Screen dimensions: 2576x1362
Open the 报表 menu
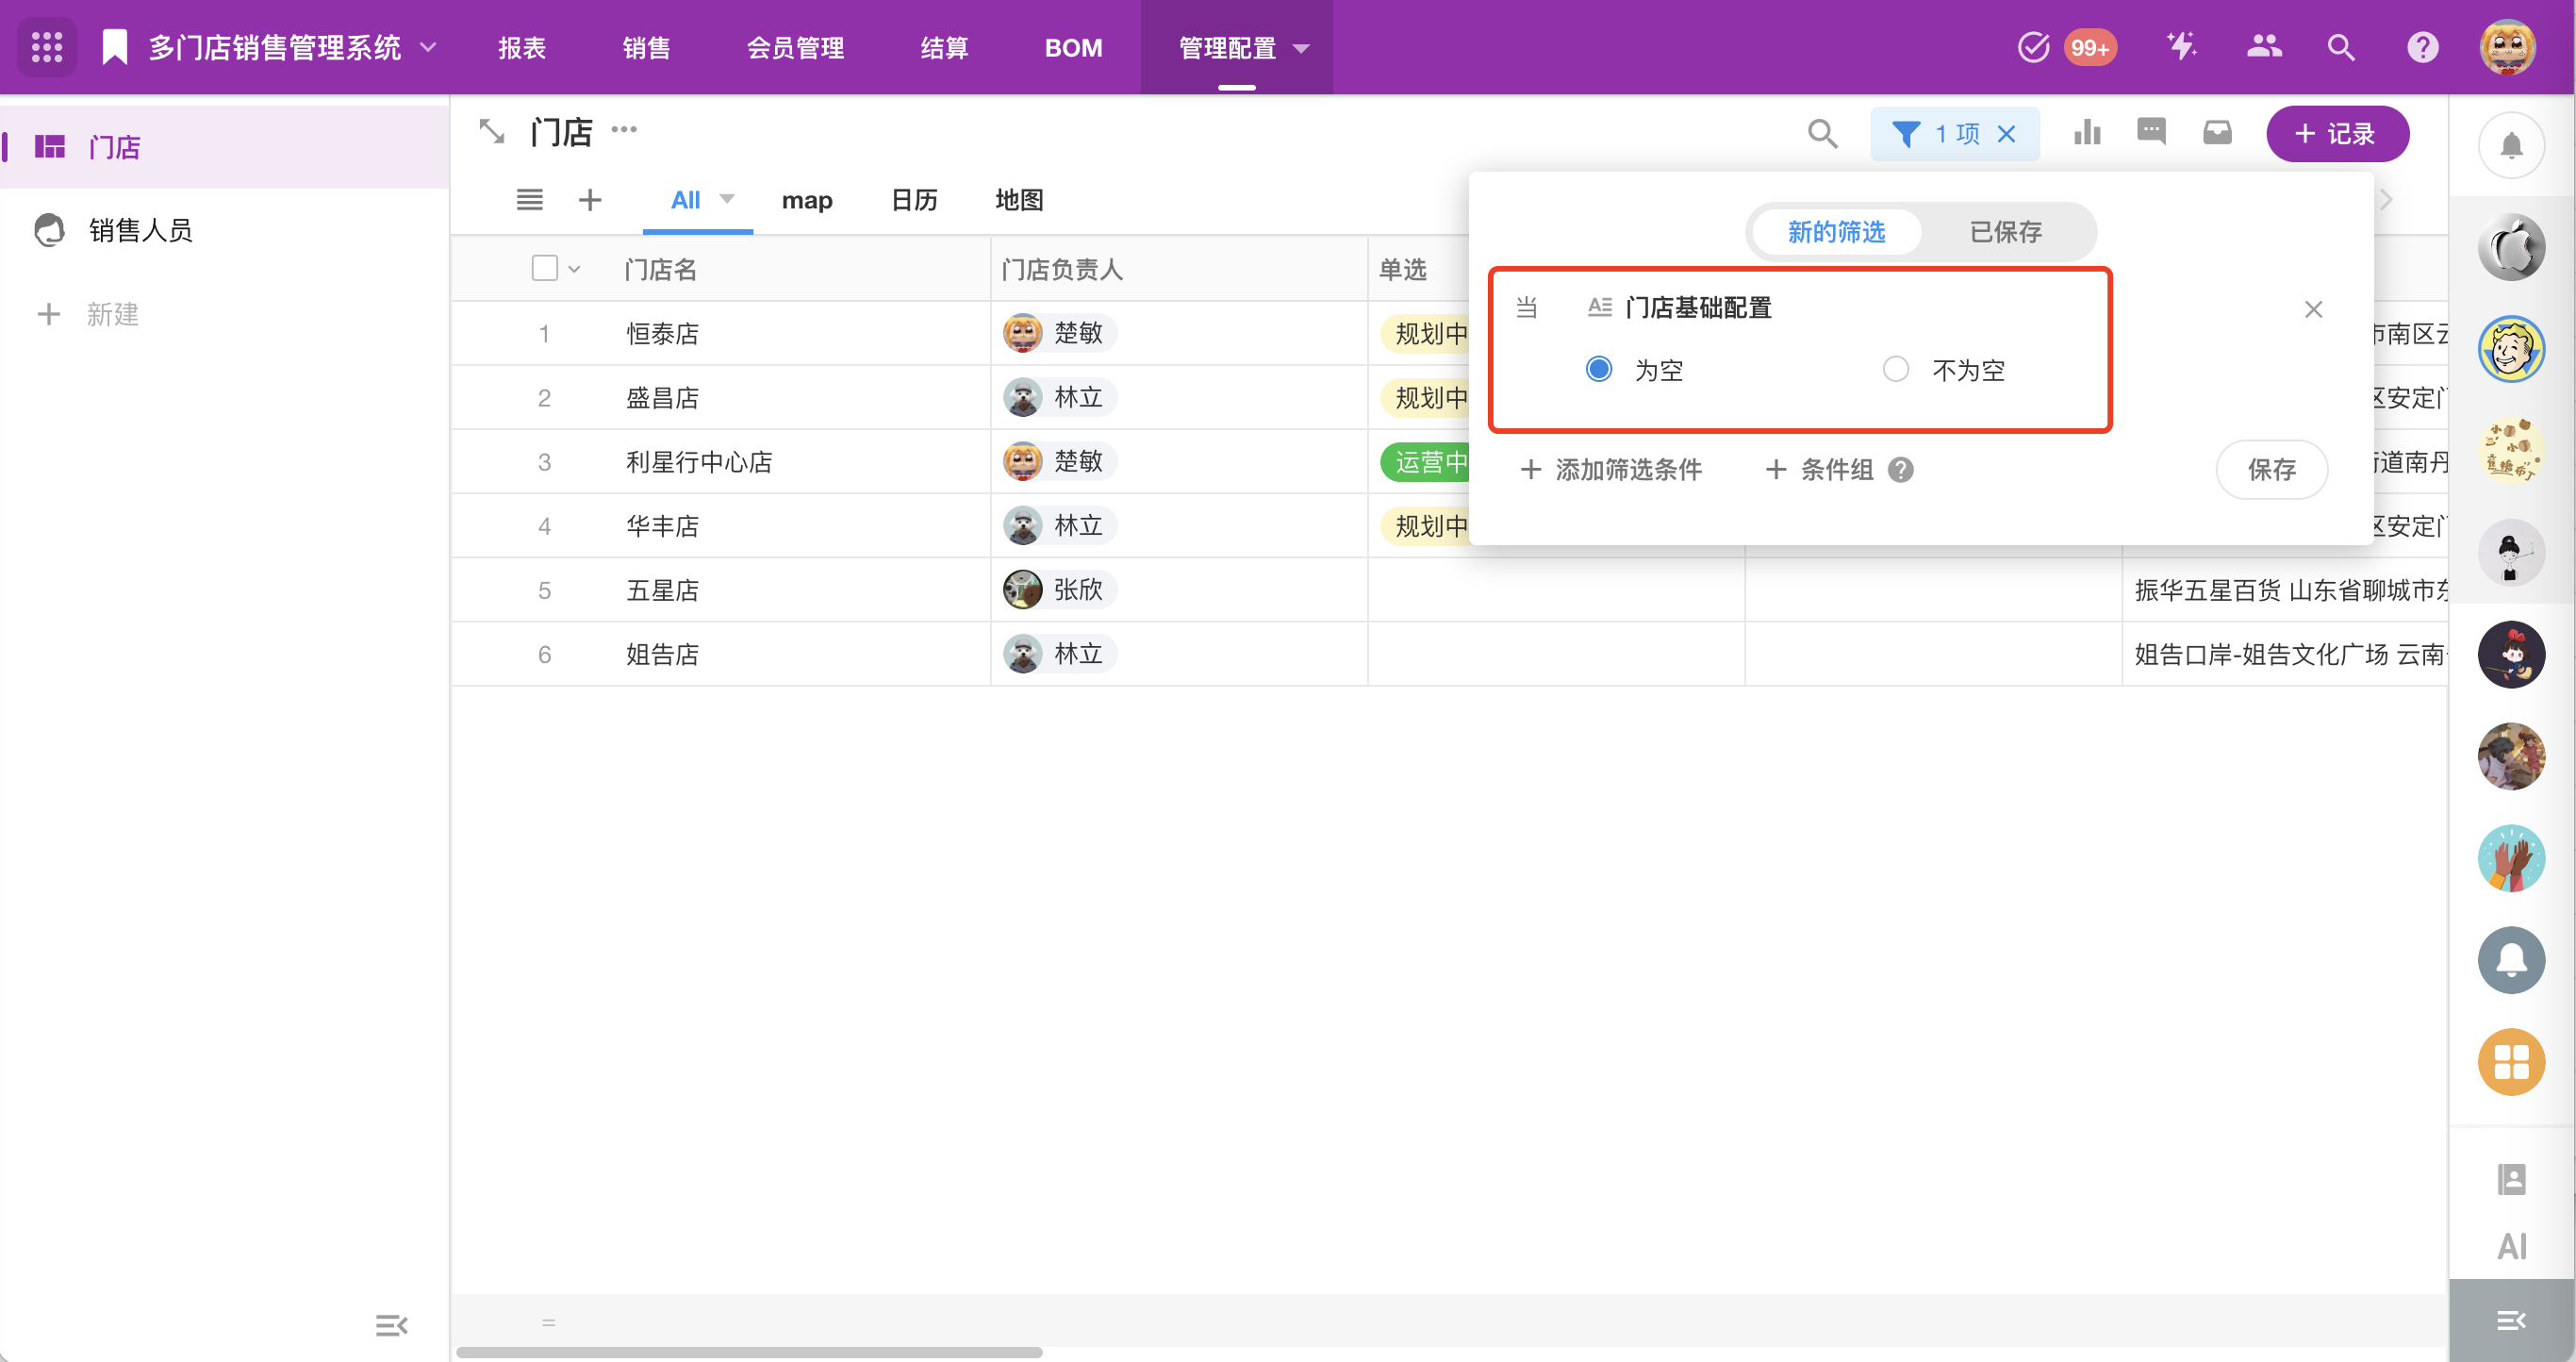(522, 48)
